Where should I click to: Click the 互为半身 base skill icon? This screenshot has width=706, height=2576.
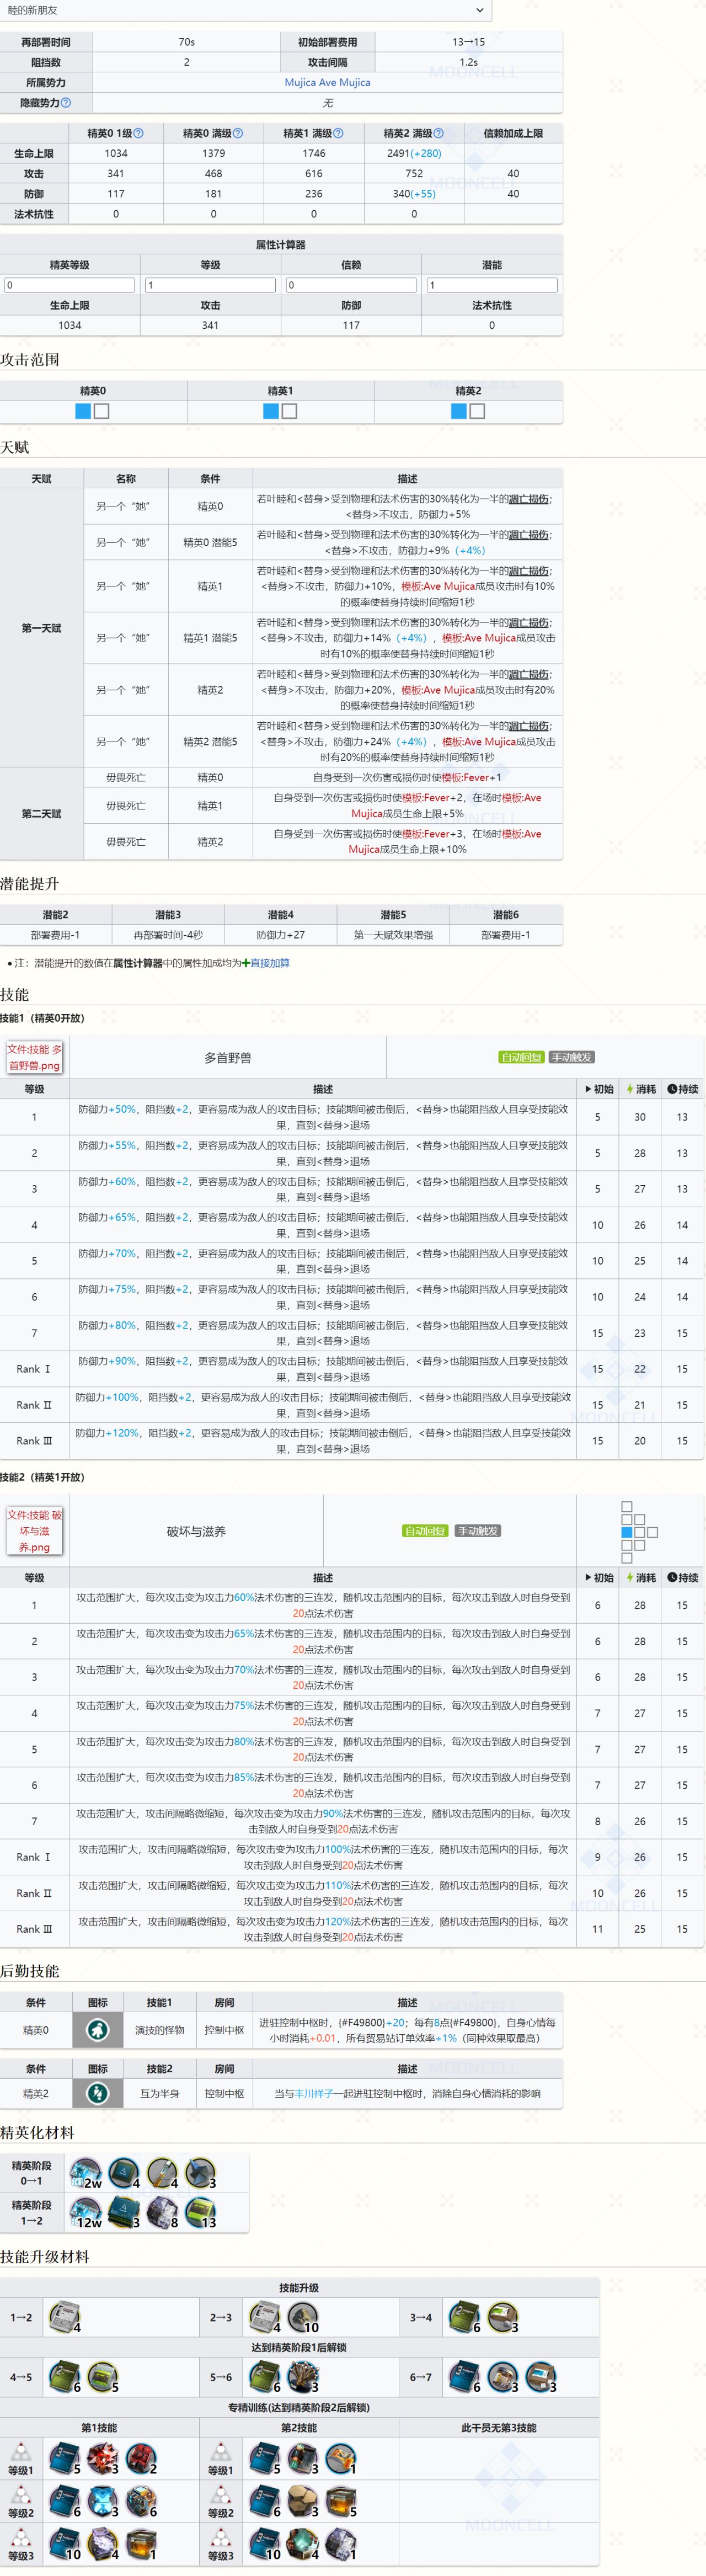97,2093
